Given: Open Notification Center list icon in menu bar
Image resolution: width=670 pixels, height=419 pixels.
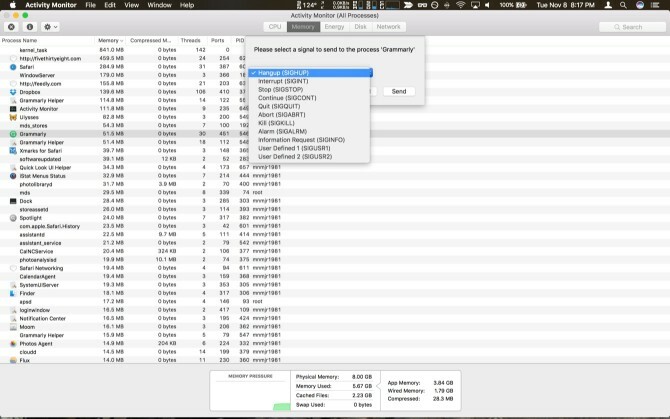Looking at the screenshot, I should 655,5.
